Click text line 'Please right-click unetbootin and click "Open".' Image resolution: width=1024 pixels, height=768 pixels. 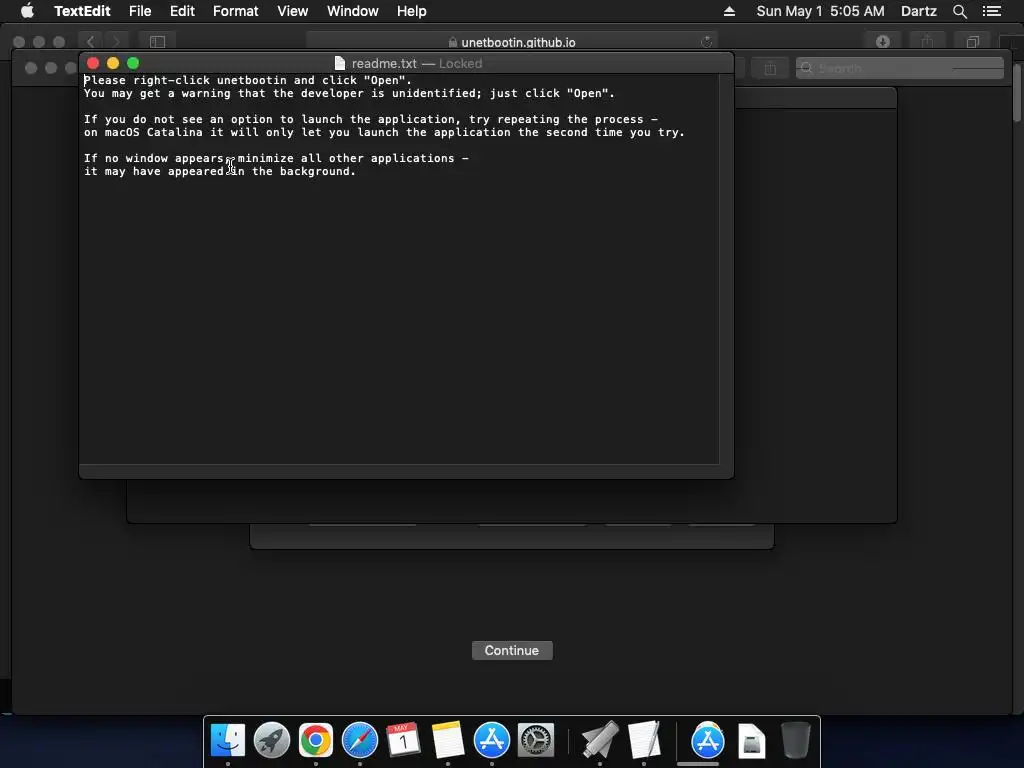[x=248, y=80]
